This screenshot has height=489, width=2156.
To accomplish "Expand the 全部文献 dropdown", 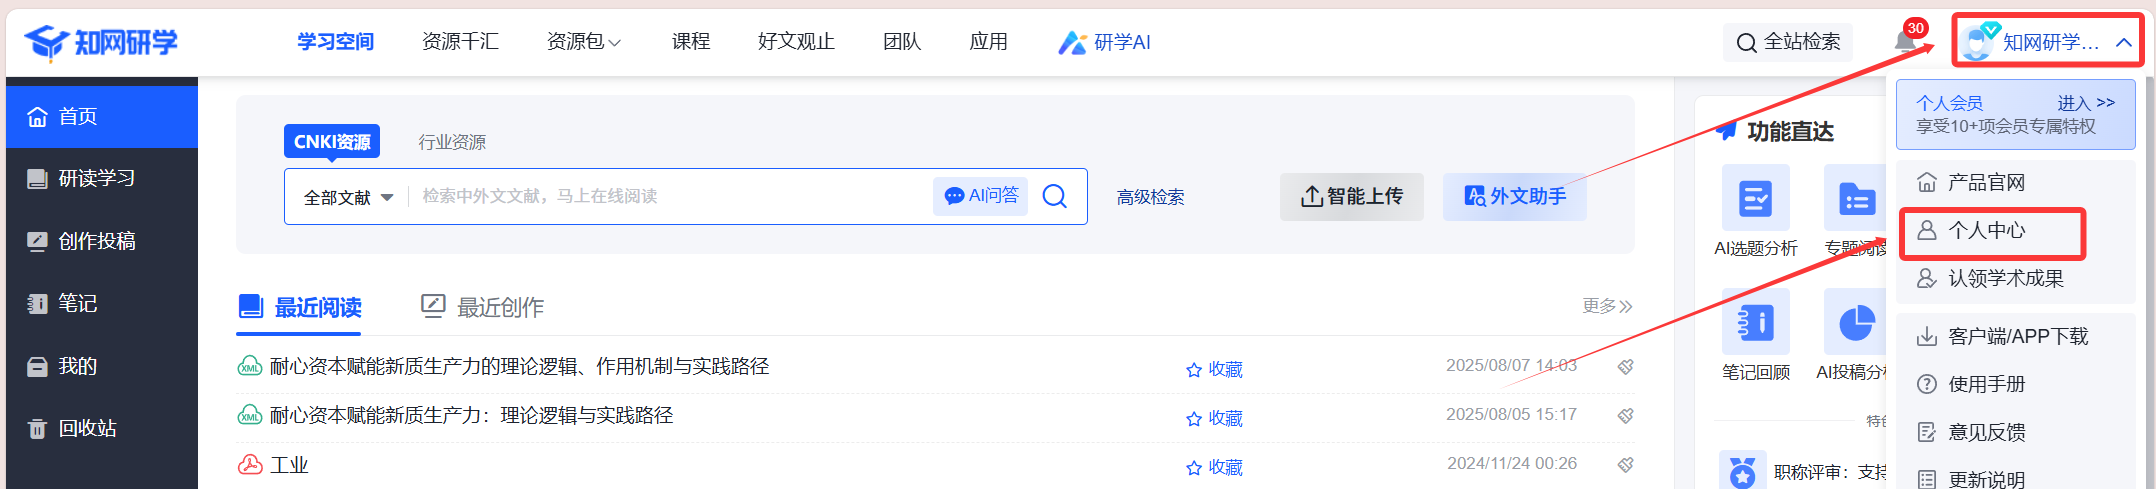I will point(348,198).
